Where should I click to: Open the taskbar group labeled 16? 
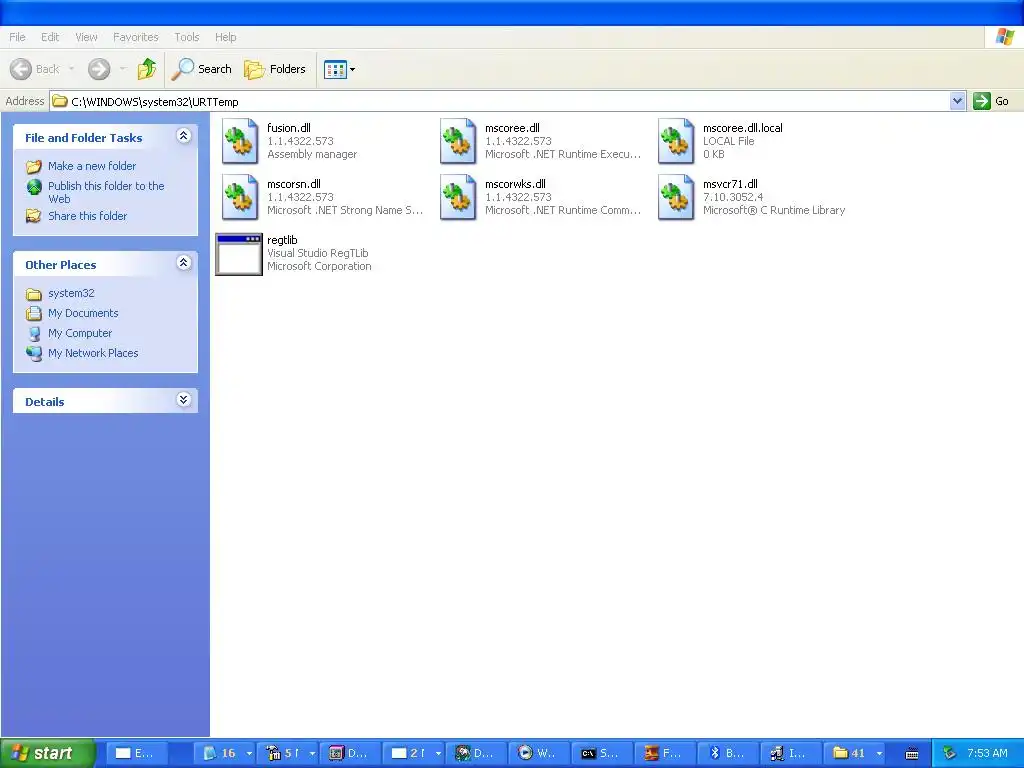[x=227, y=754]
